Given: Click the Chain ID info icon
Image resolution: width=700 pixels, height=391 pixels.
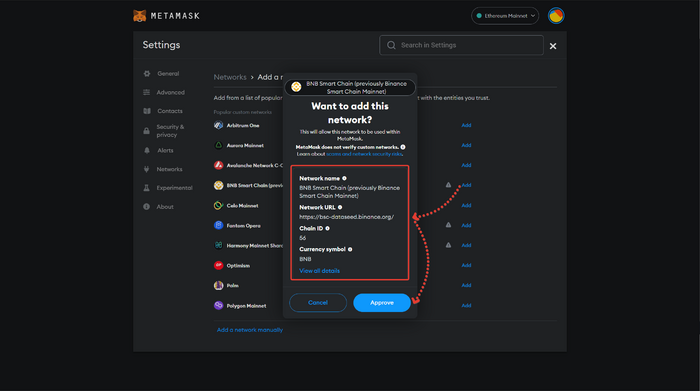Looking at the screenshot, I should pyautogui.click(x=327, y=228).
